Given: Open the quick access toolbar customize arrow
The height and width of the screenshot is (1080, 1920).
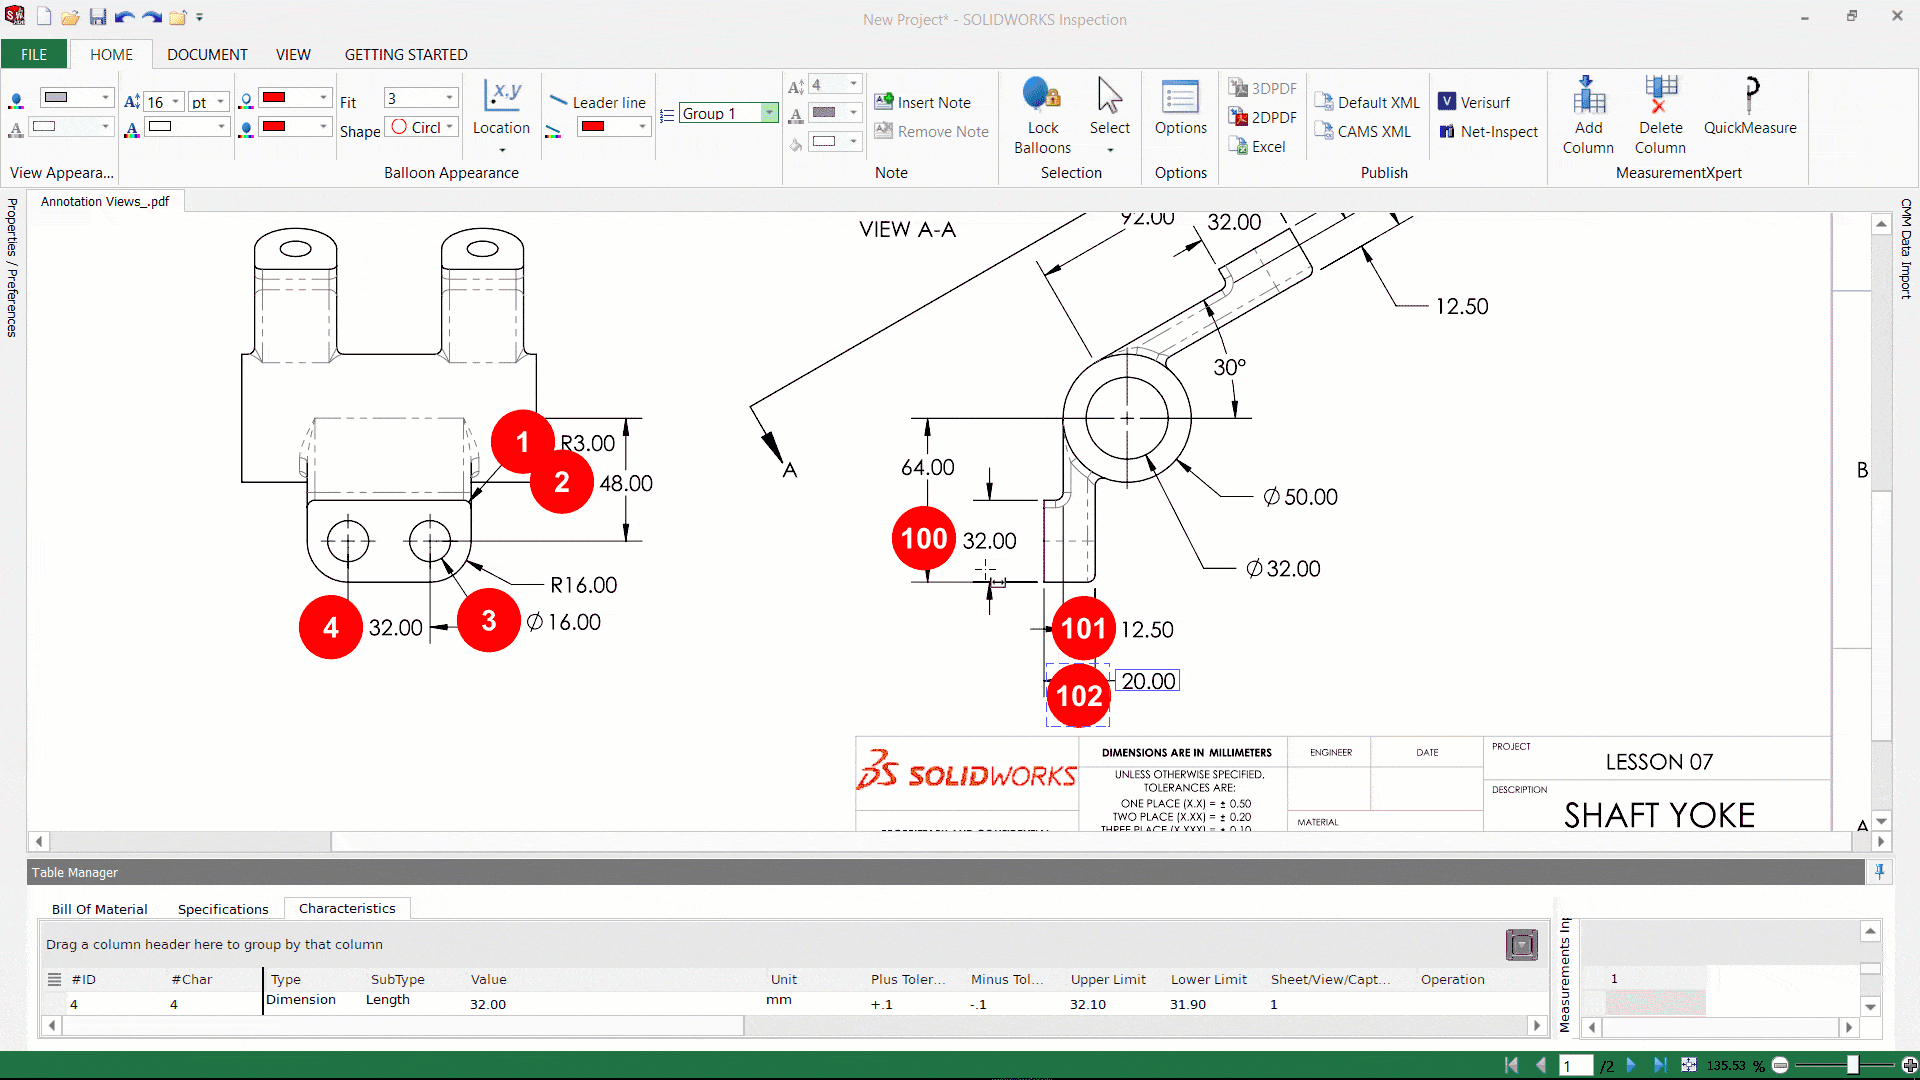Looking at the screenshot, I should pos(200,17).
